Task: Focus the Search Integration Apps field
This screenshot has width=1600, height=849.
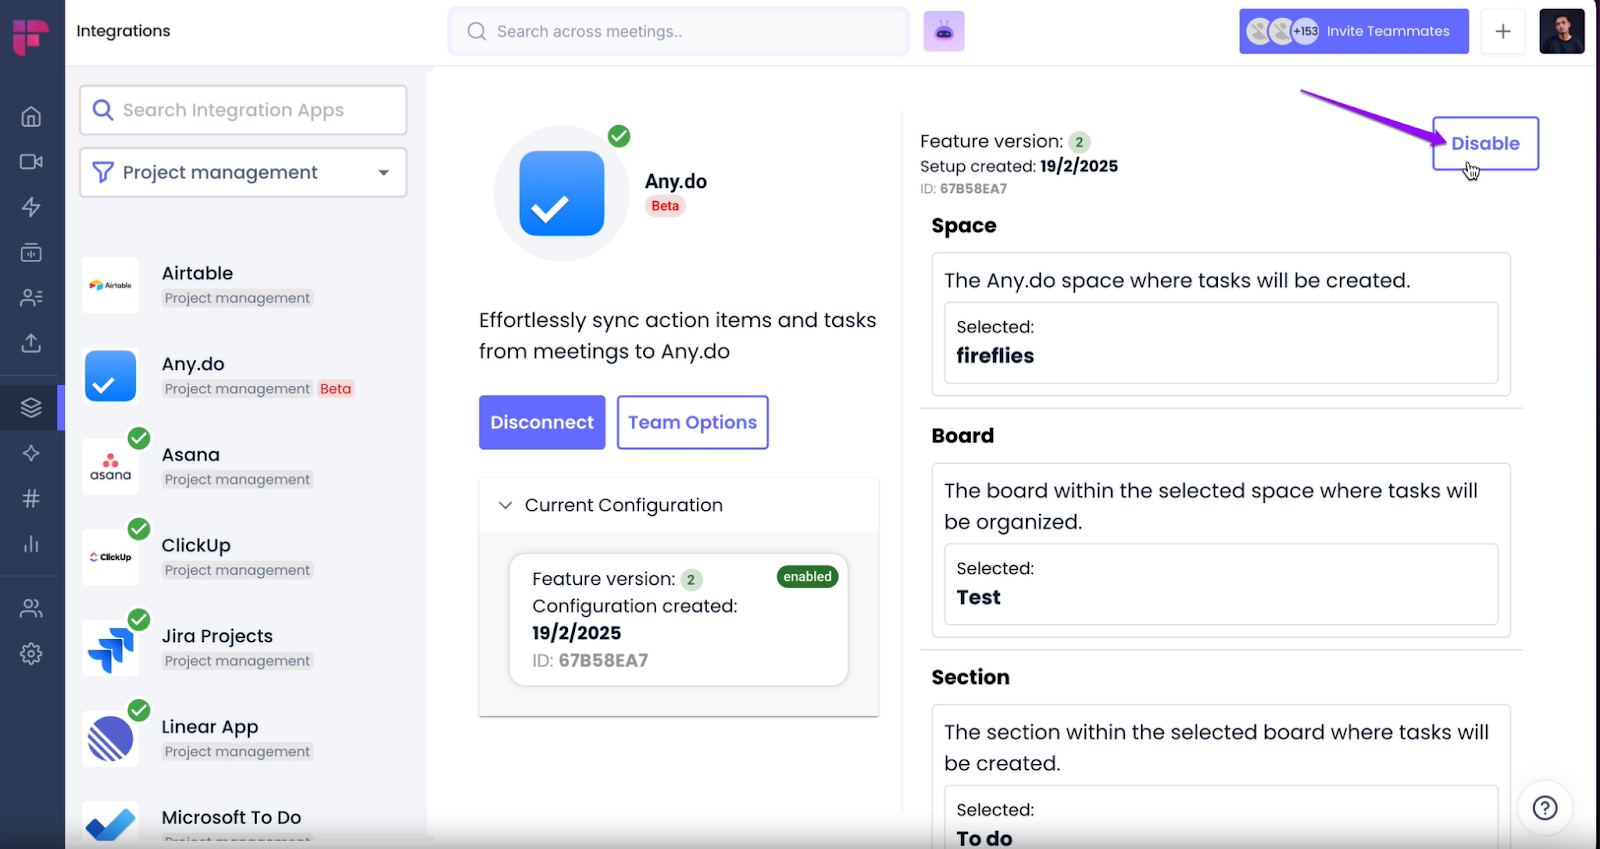Action: point(243,110)
